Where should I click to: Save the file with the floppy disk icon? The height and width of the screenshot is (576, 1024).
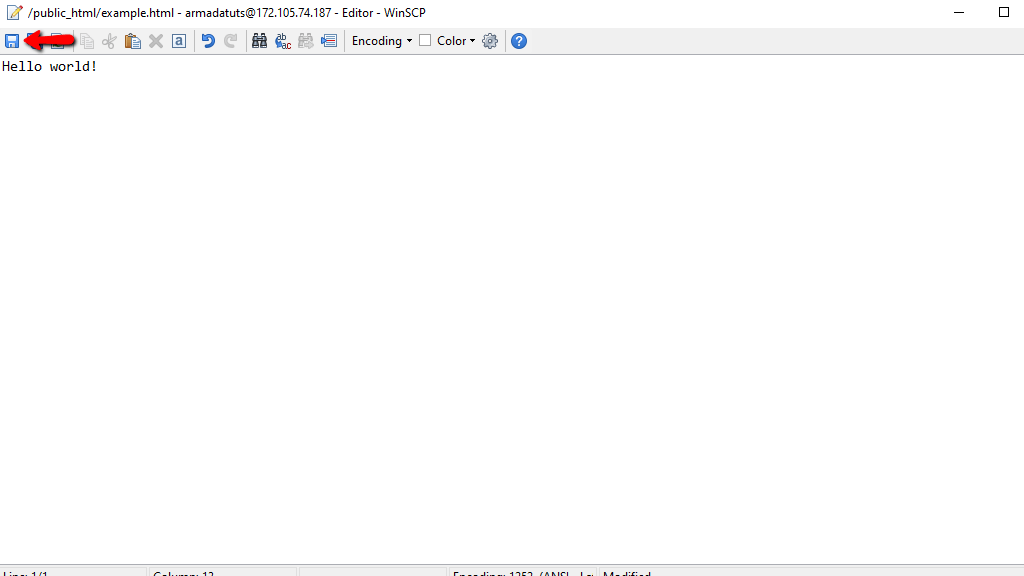click(x=12, y=41)
